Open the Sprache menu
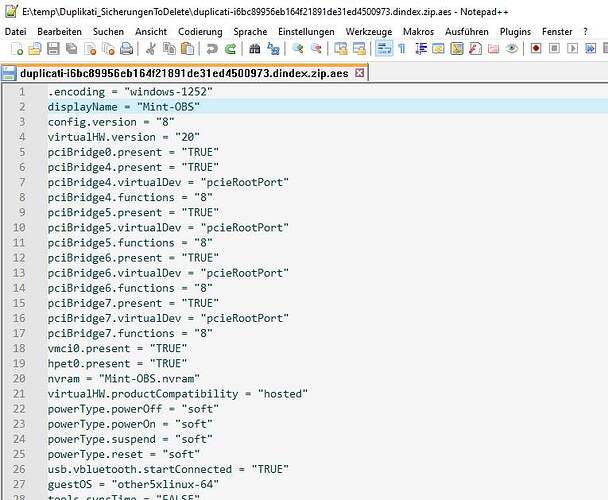608x500 pixels. coord(250,32)
